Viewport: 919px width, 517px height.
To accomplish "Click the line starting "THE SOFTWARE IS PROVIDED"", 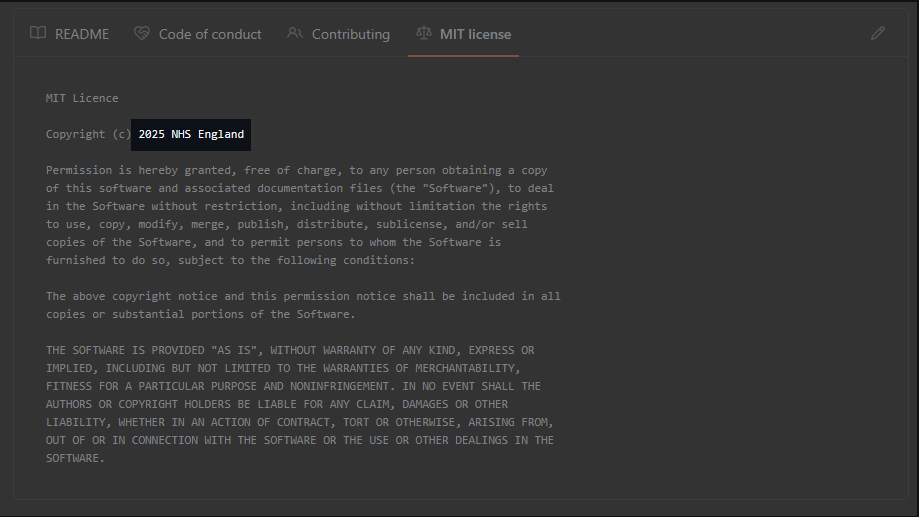I will [290, 350].
